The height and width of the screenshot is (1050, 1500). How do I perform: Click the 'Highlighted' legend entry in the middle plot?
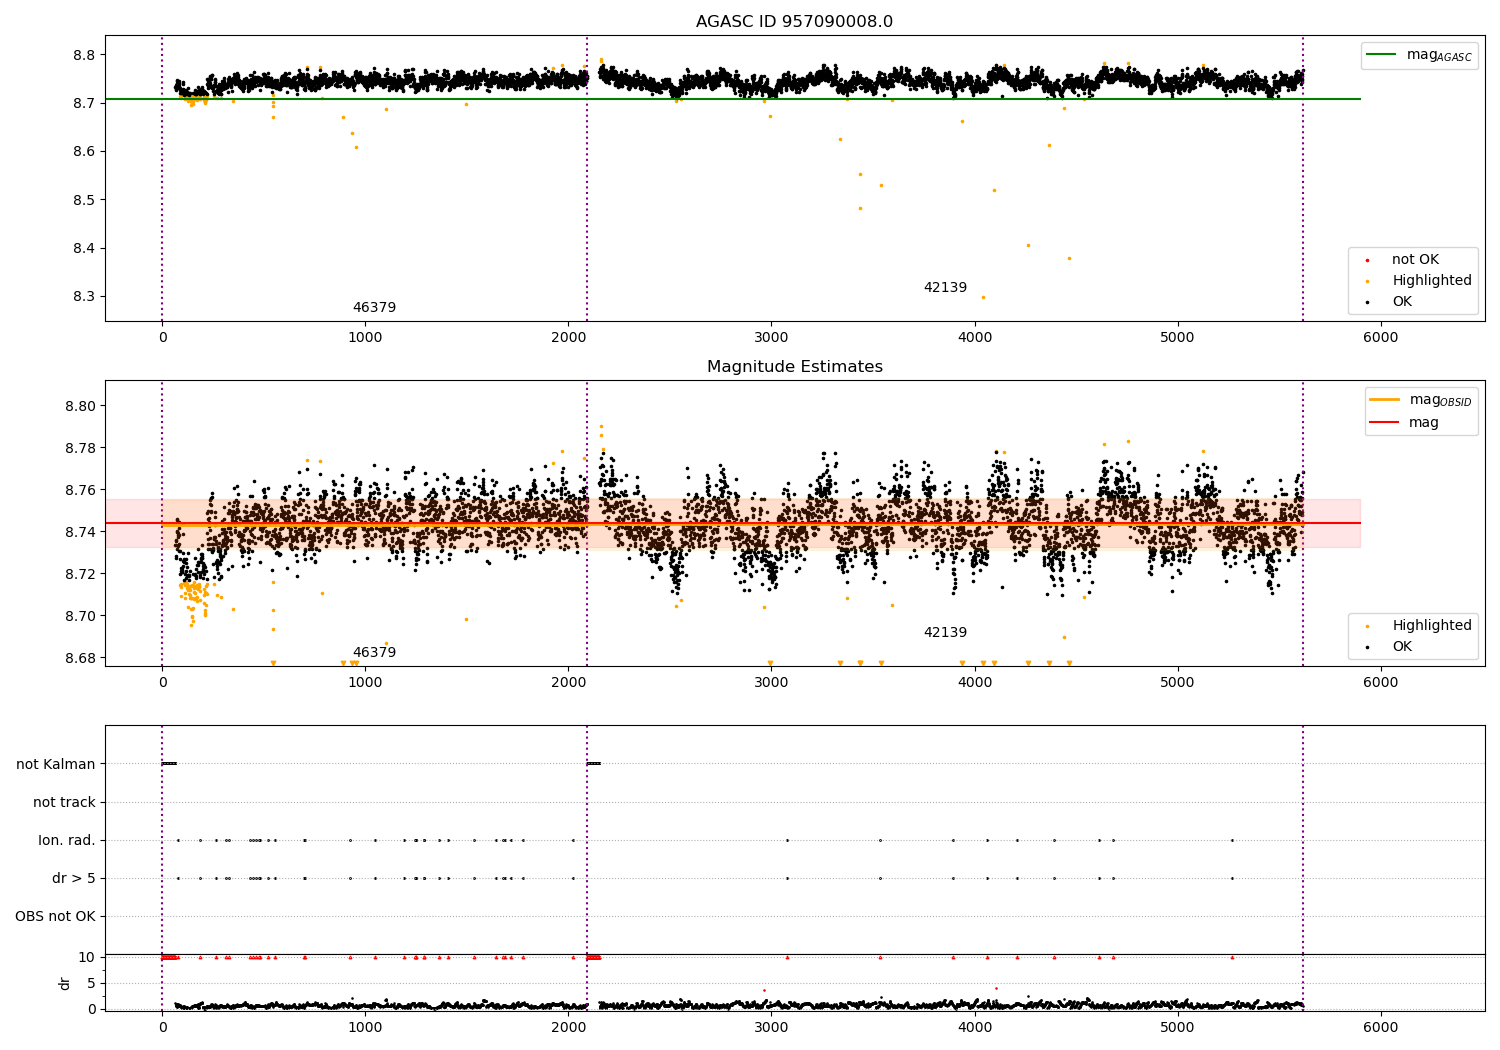[x=1420, y=626]
